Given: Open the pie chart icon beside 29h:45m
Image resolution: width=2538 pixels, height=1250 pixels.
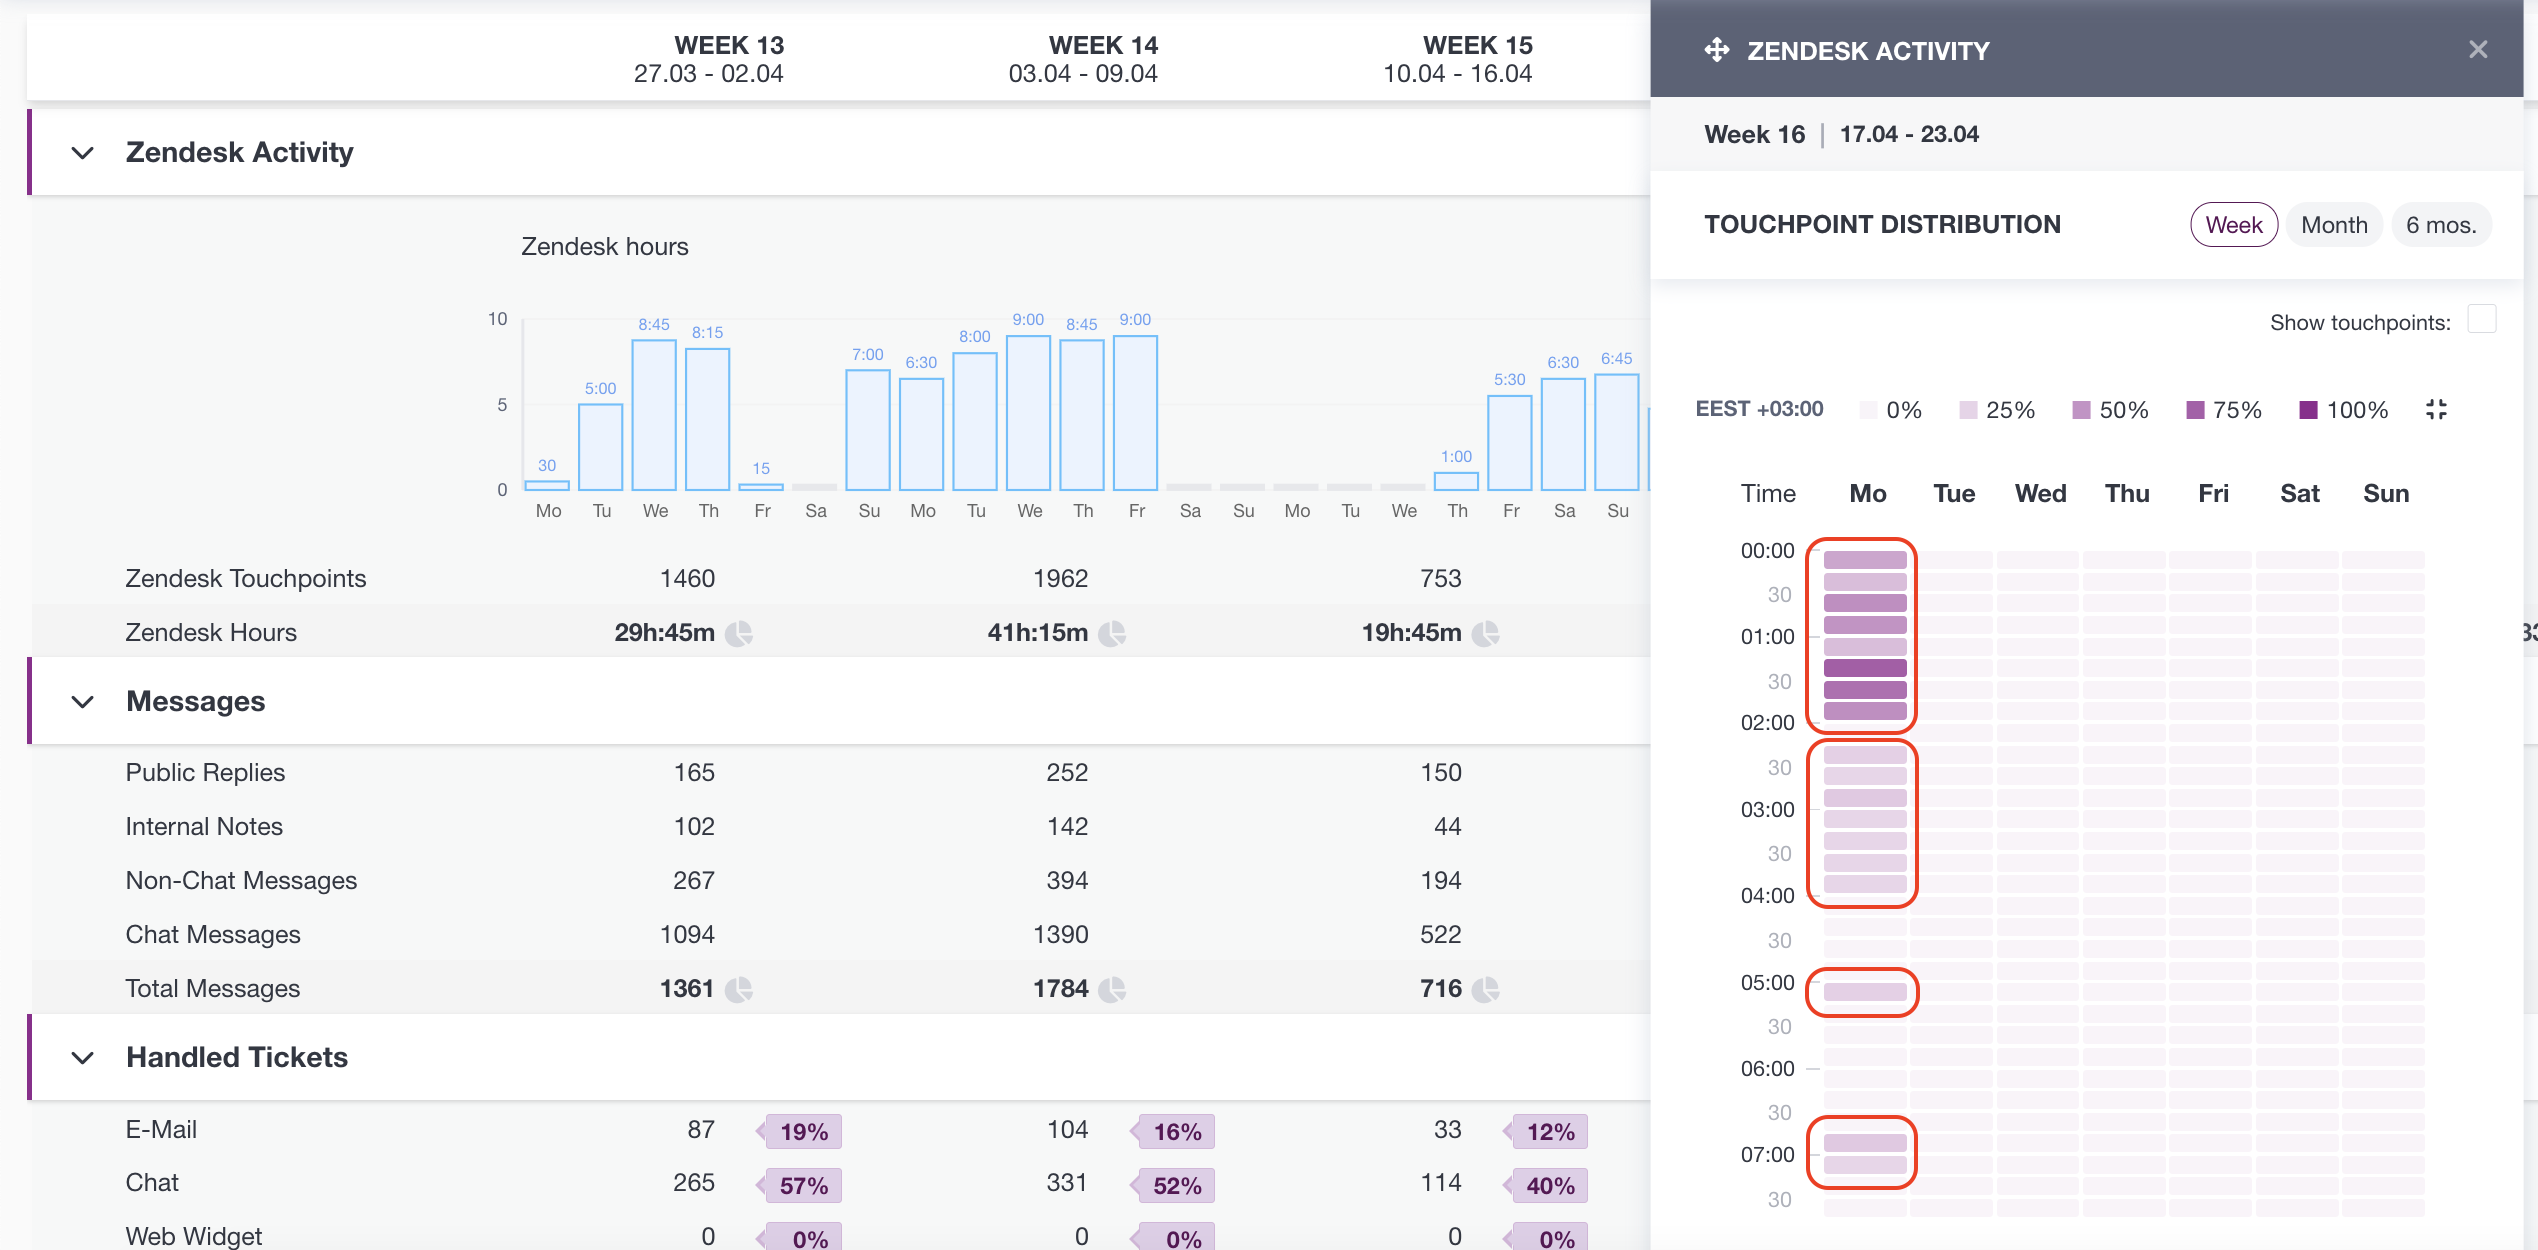Looking at the screenshot, I should coord(739,633).
